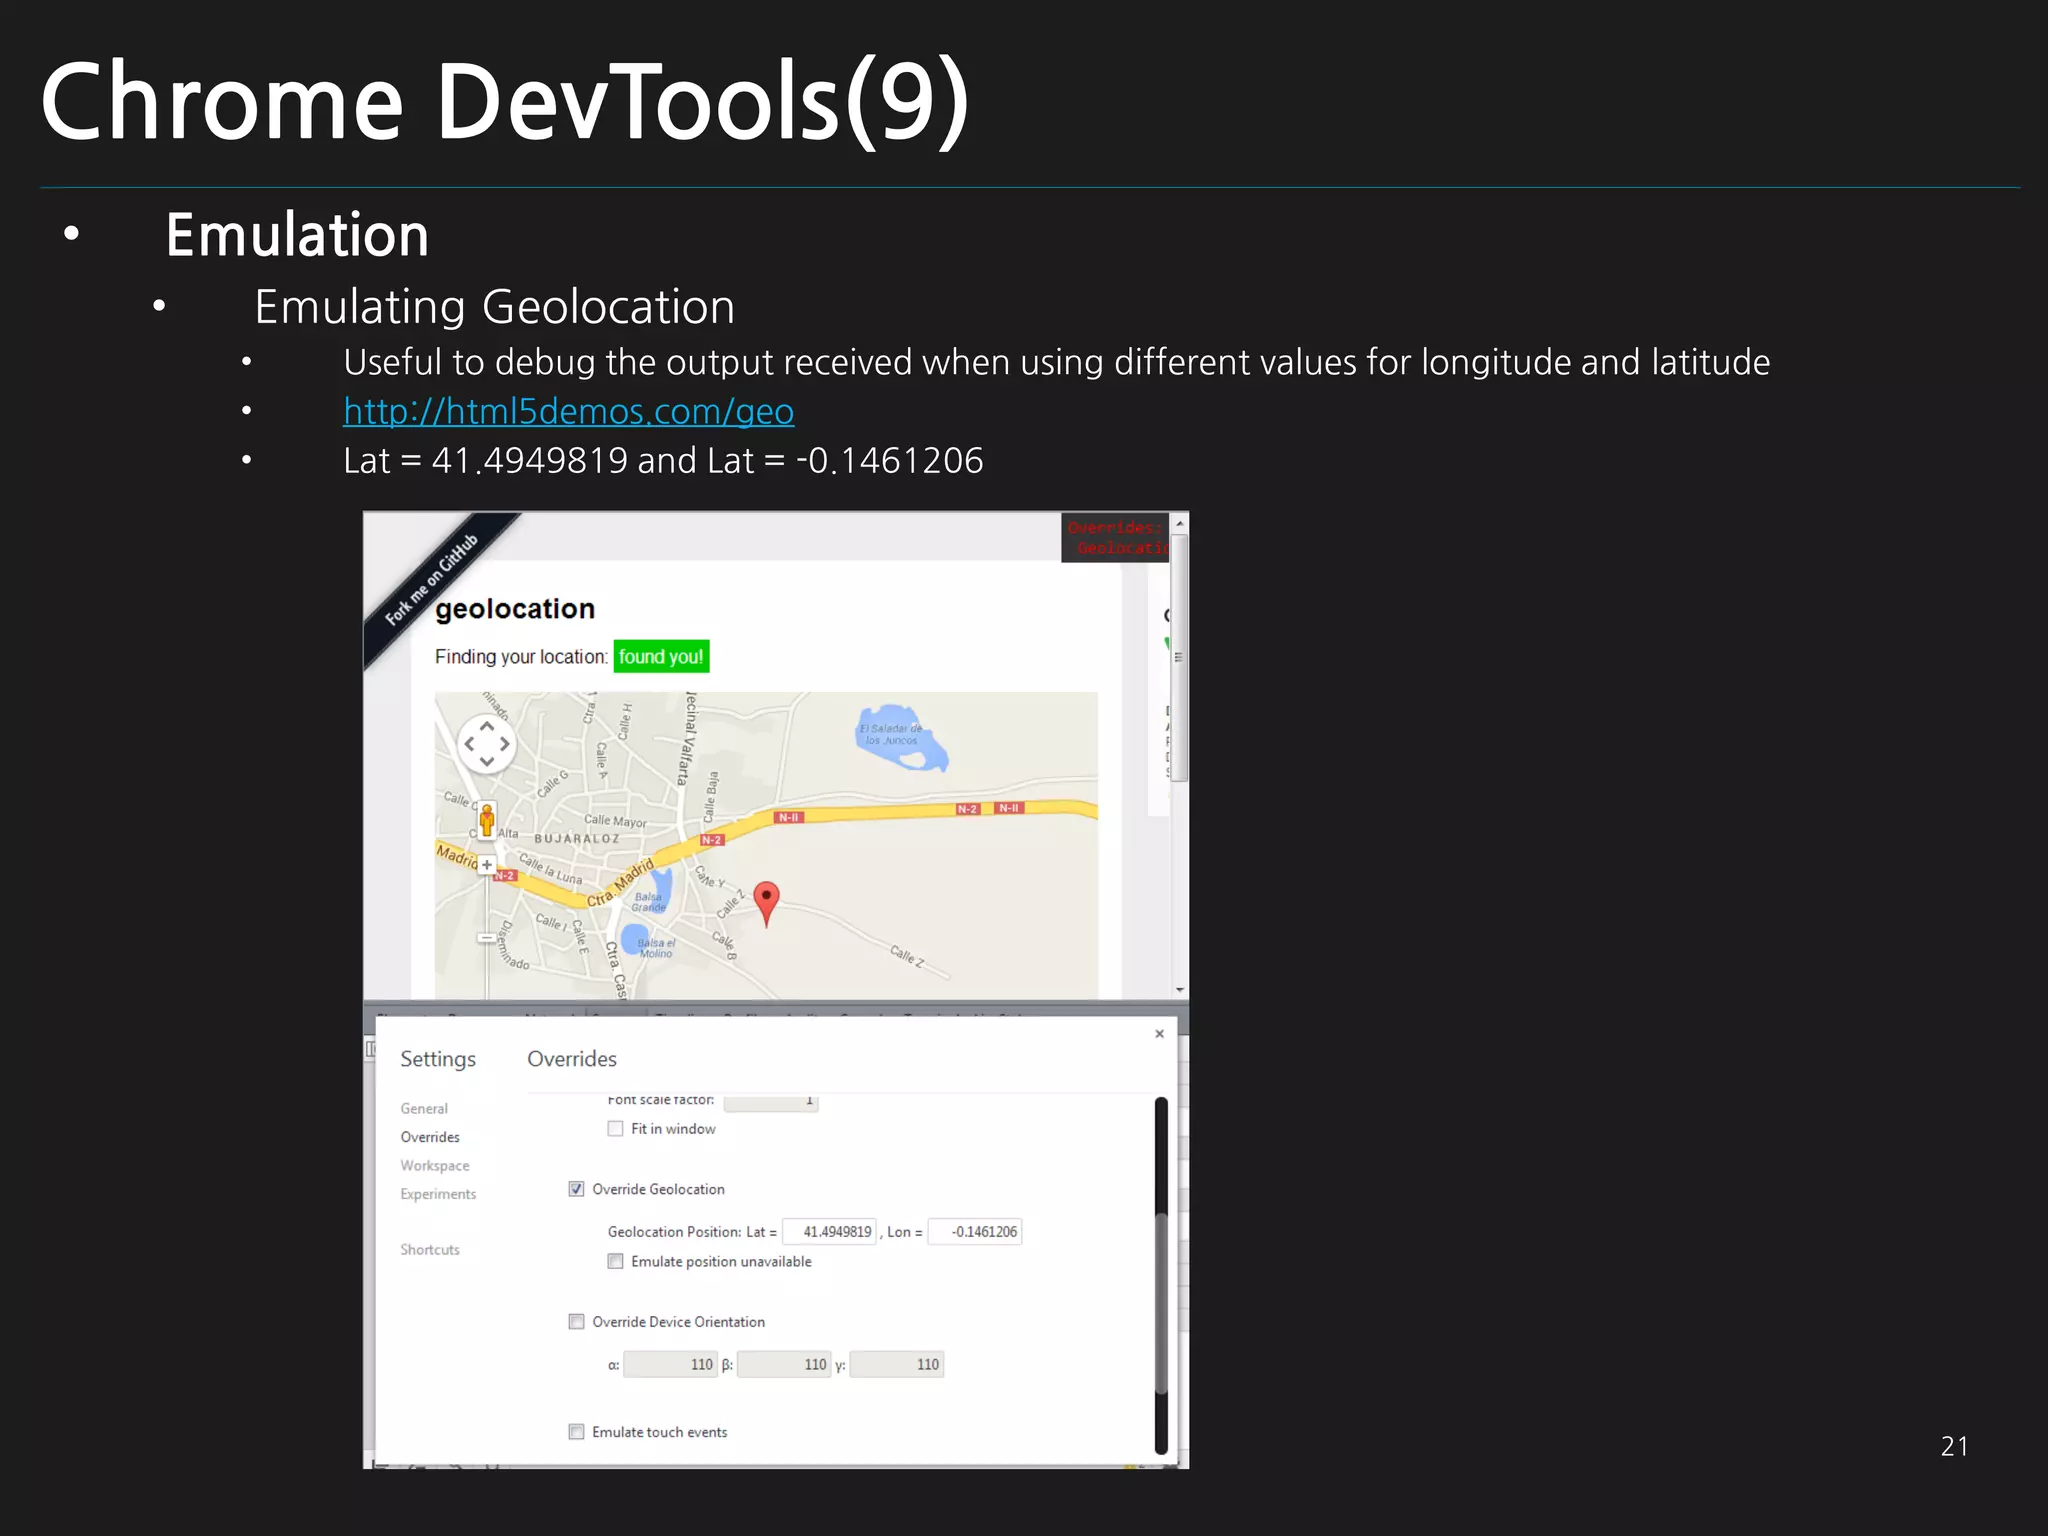
Task: Select Overrides in settings sidebar
Action: coord(430,1137)
